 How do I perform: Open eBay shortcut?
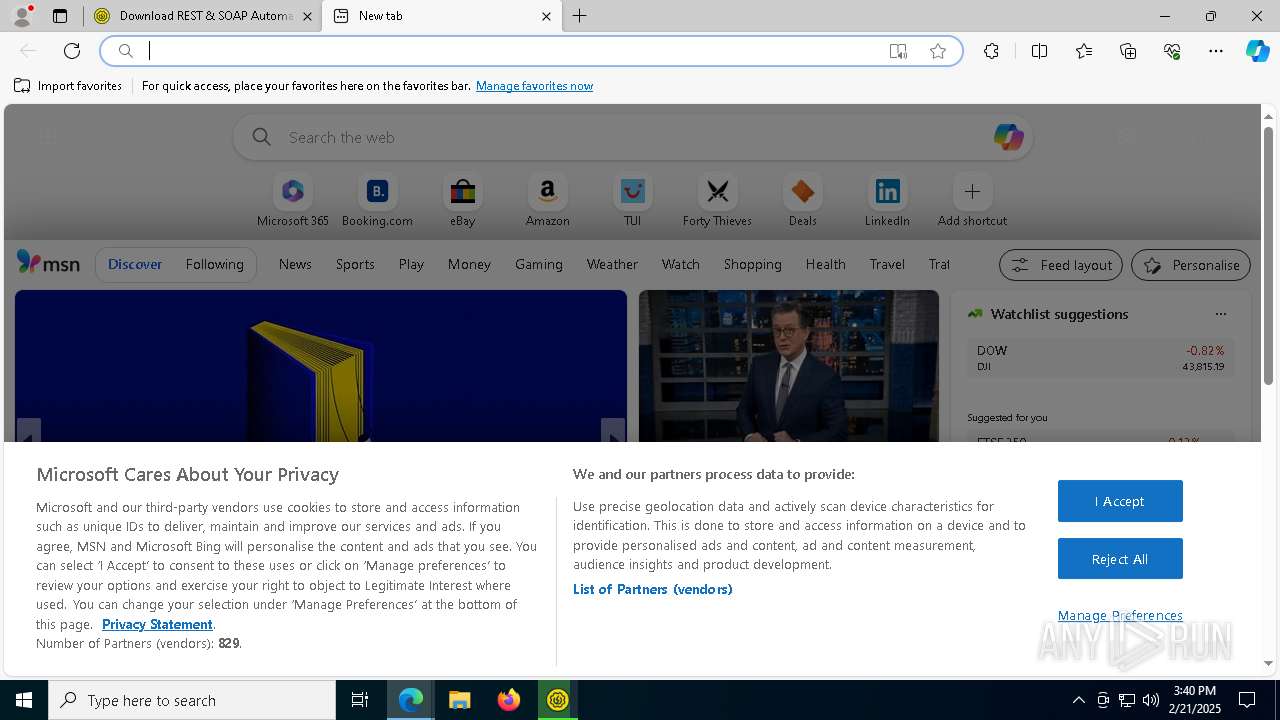pyautogui.click(x=463, y=200)
